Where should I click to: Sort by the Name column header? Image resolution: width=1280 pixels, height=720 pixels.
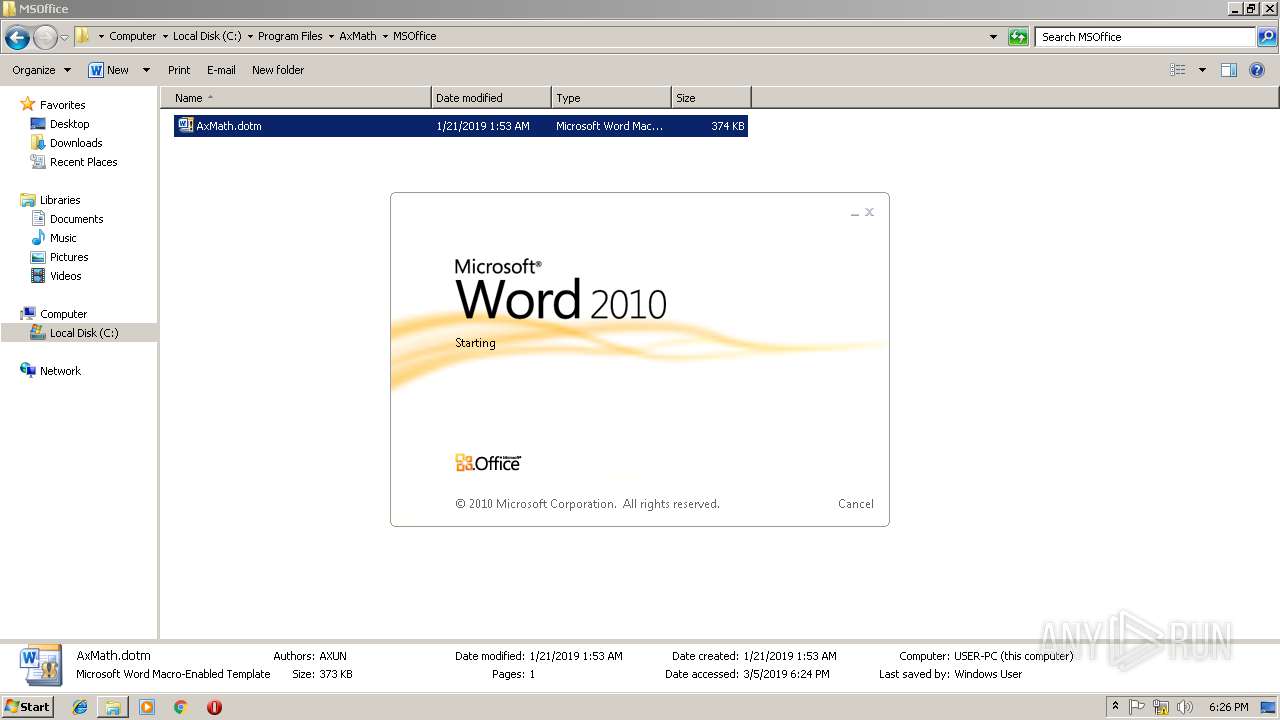(295, 98)
